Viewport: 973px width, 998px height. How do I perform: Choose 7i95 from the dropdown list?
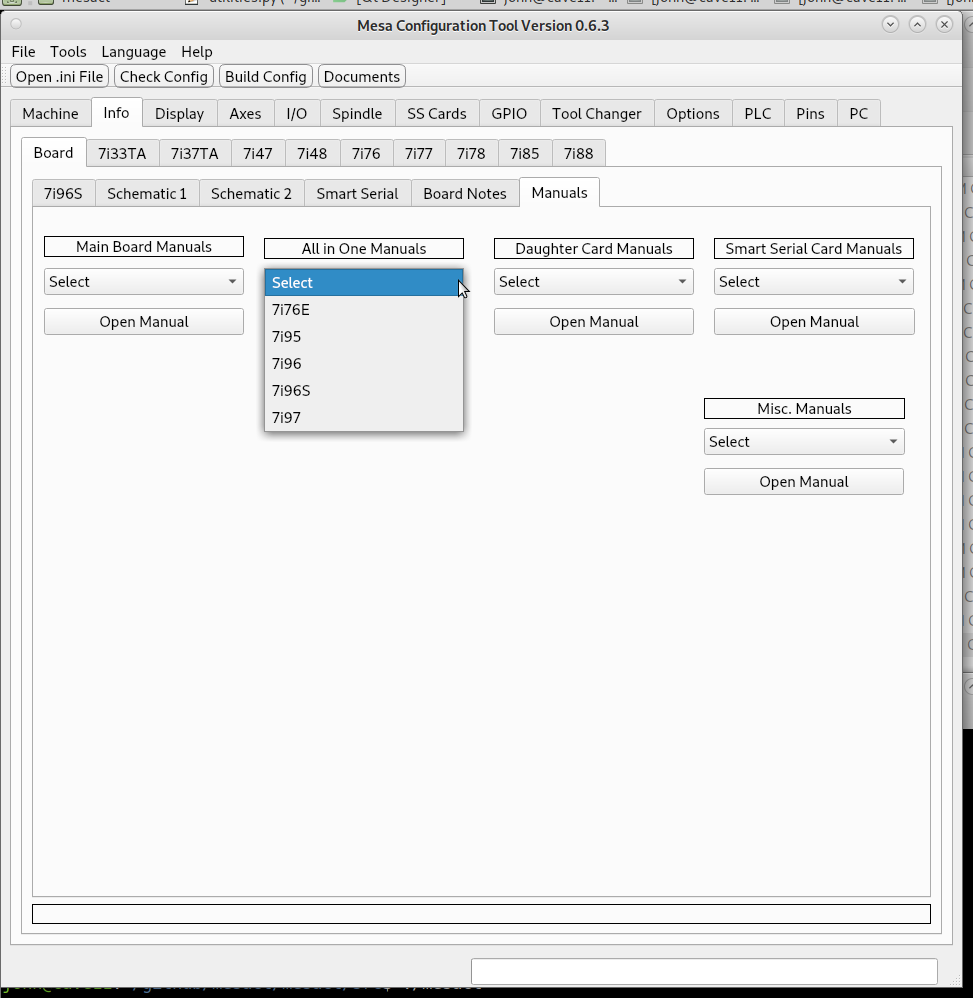(x=364, y=337)
